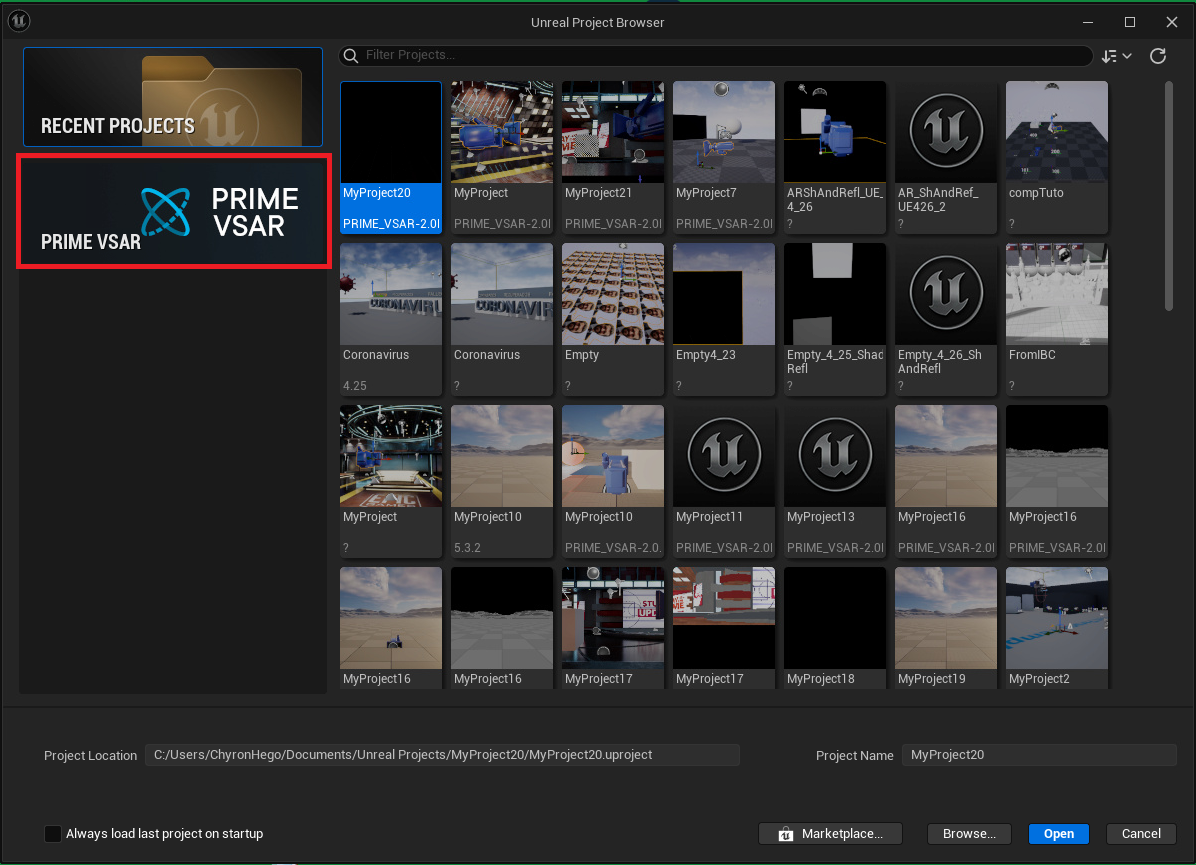
Task: Click the refresh projects icon
Action: point(1158,56)
